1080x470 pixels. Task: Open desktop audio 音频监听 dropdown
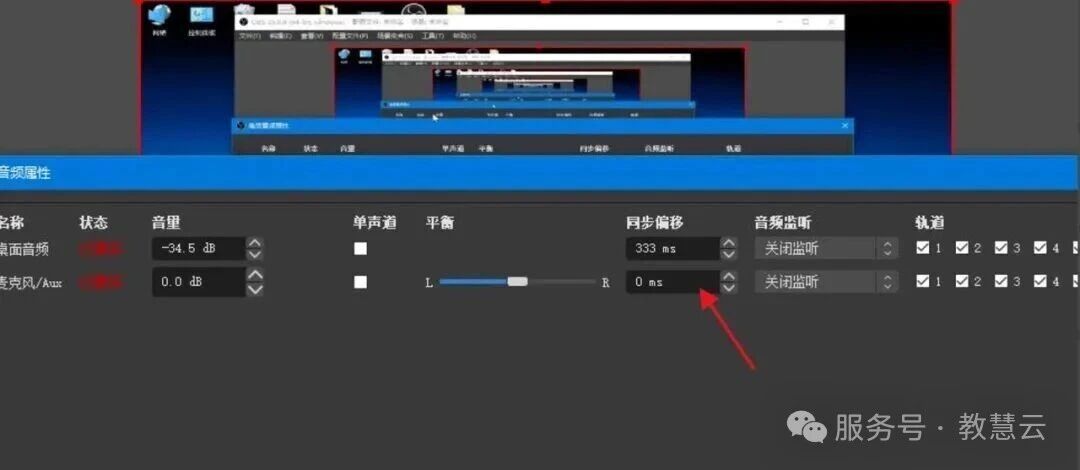point(825,248)
